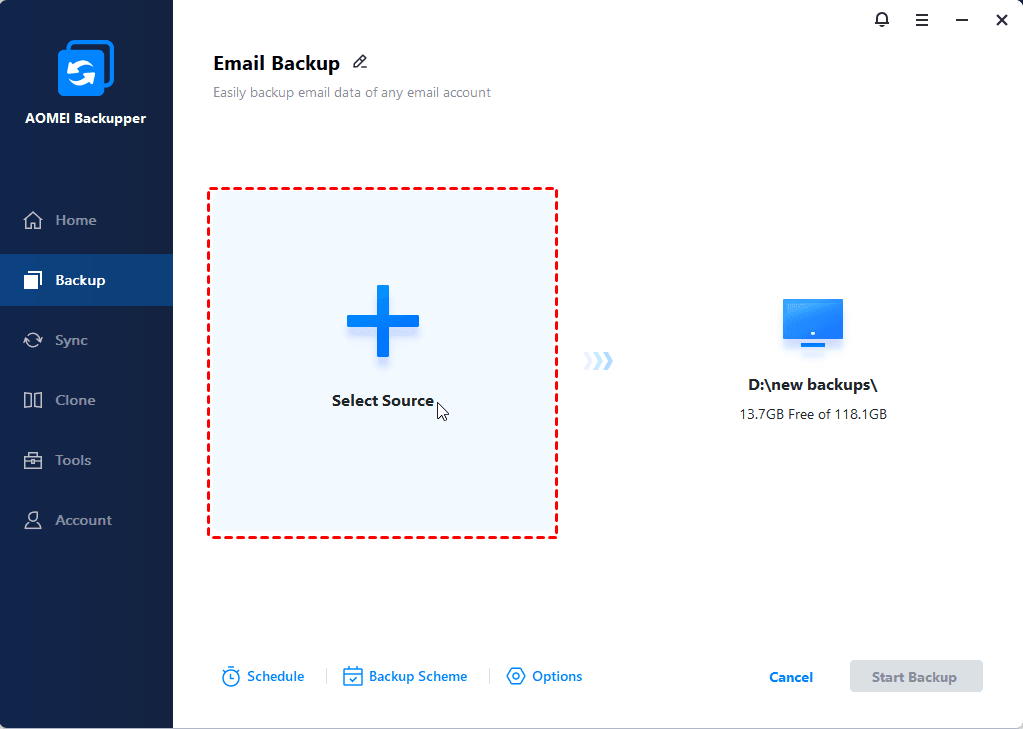Click Start Backup

[x=915, y=676]
